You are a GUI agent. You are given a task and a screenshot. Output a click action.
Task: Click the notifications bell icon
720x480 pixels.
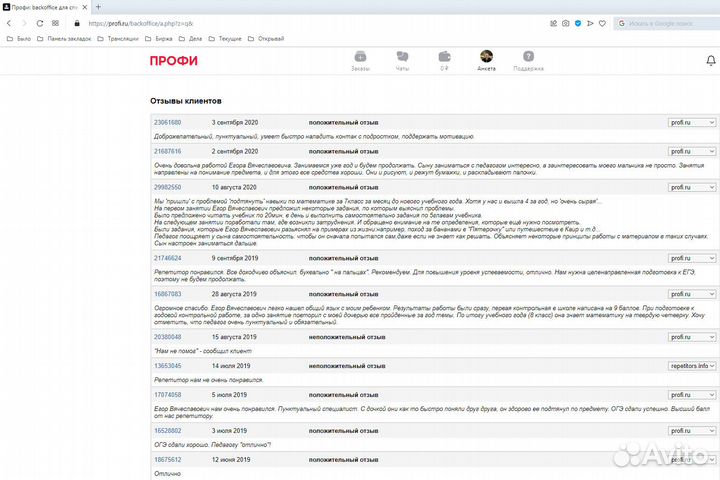[711, 61]
